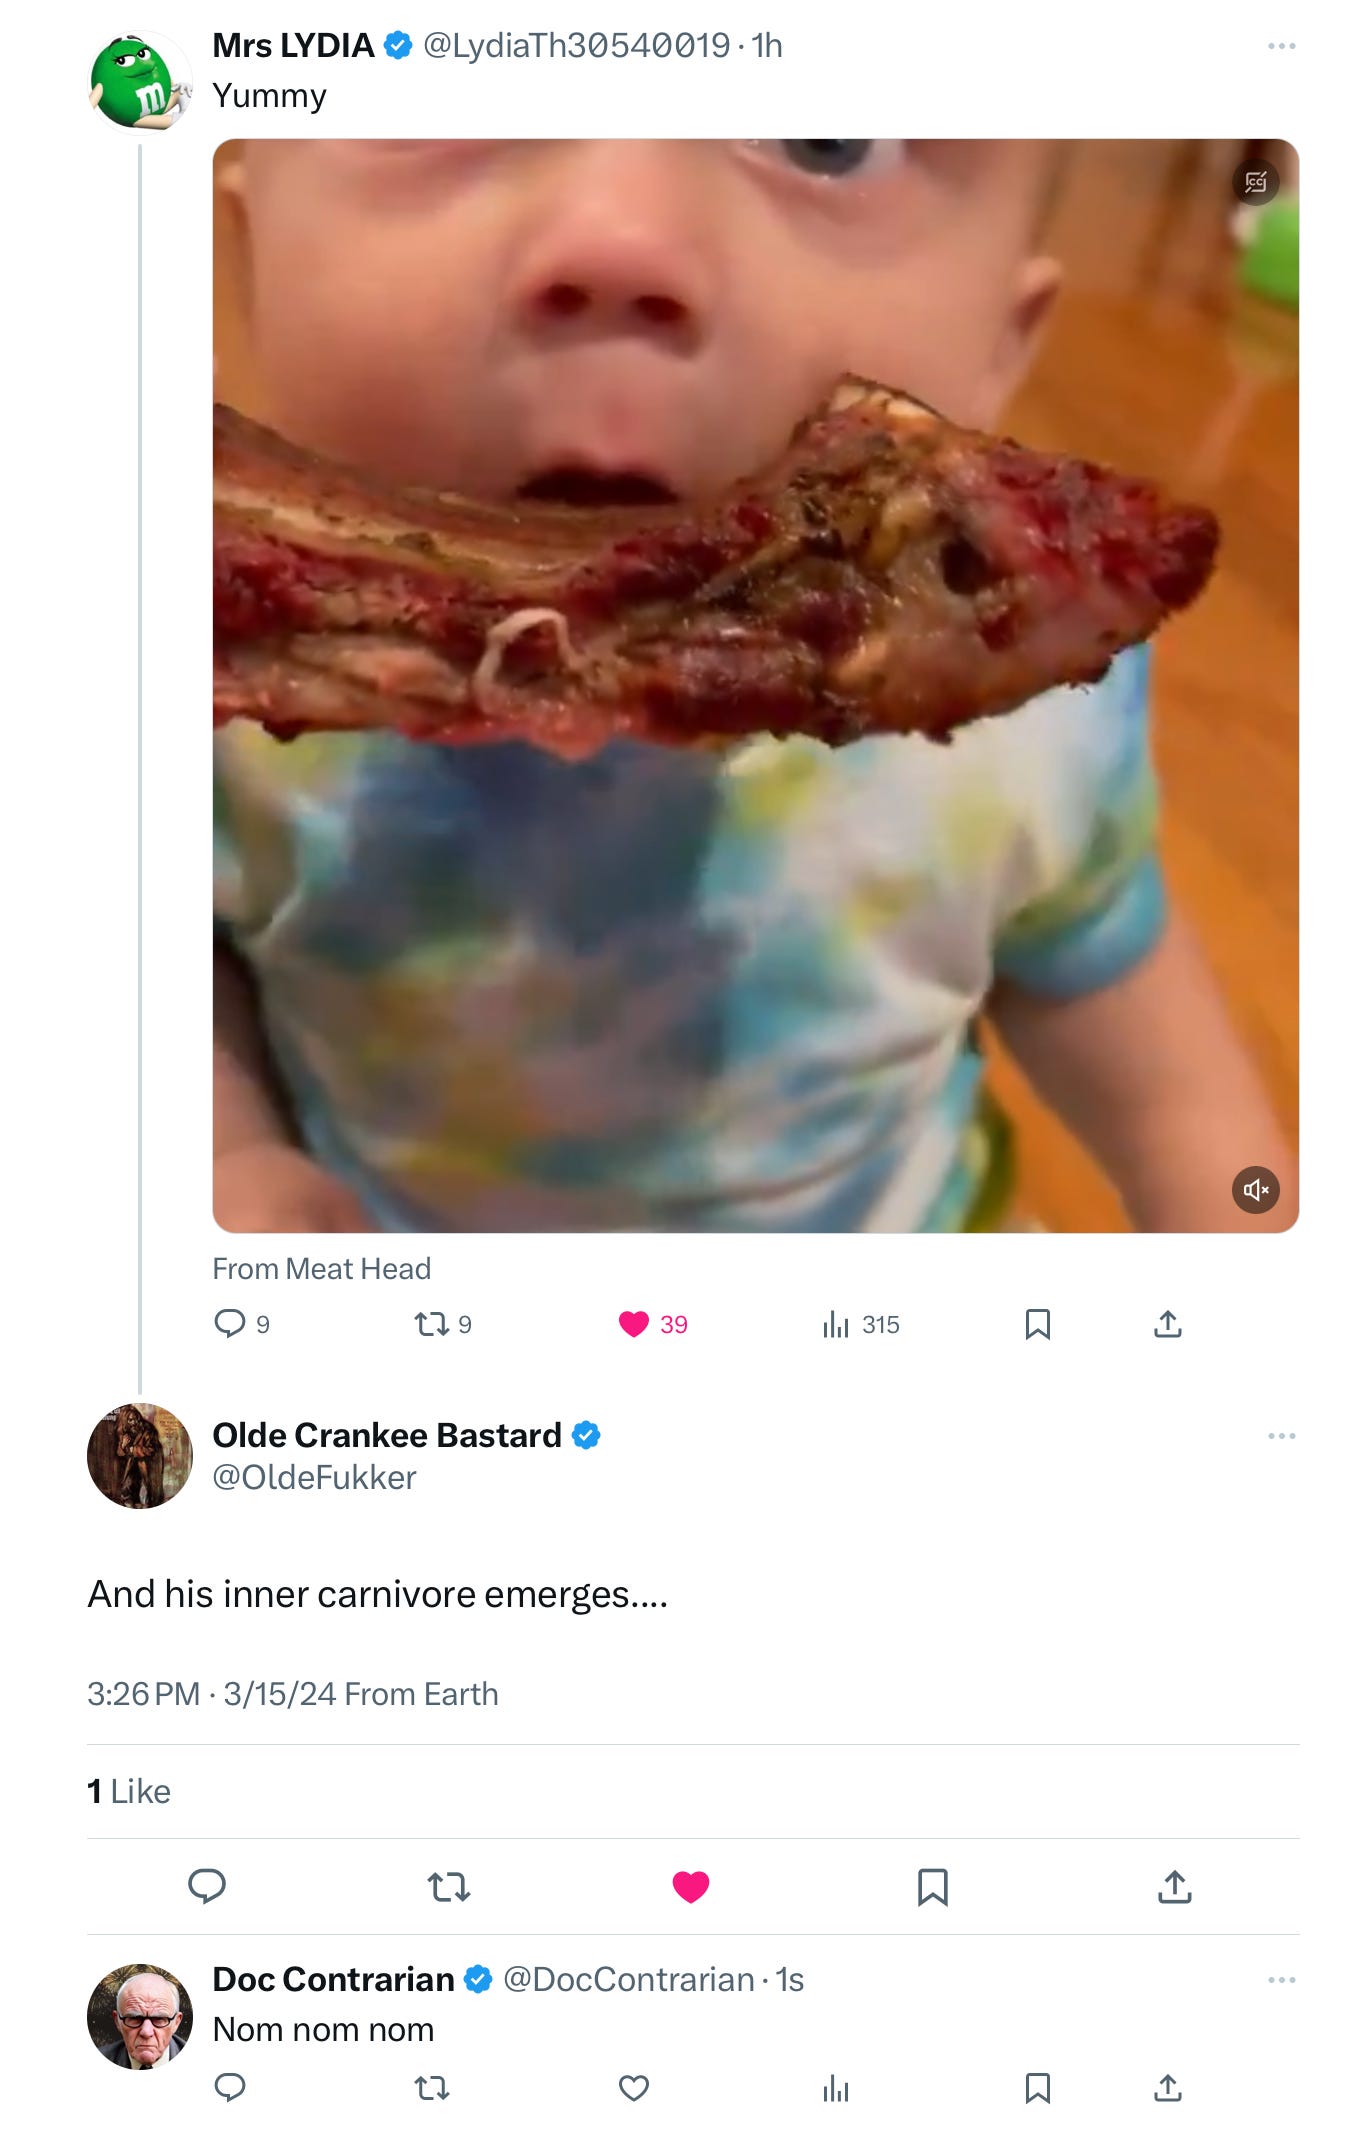Like Doc Contrarian's Nom nom nom reply

[634, 2087]
